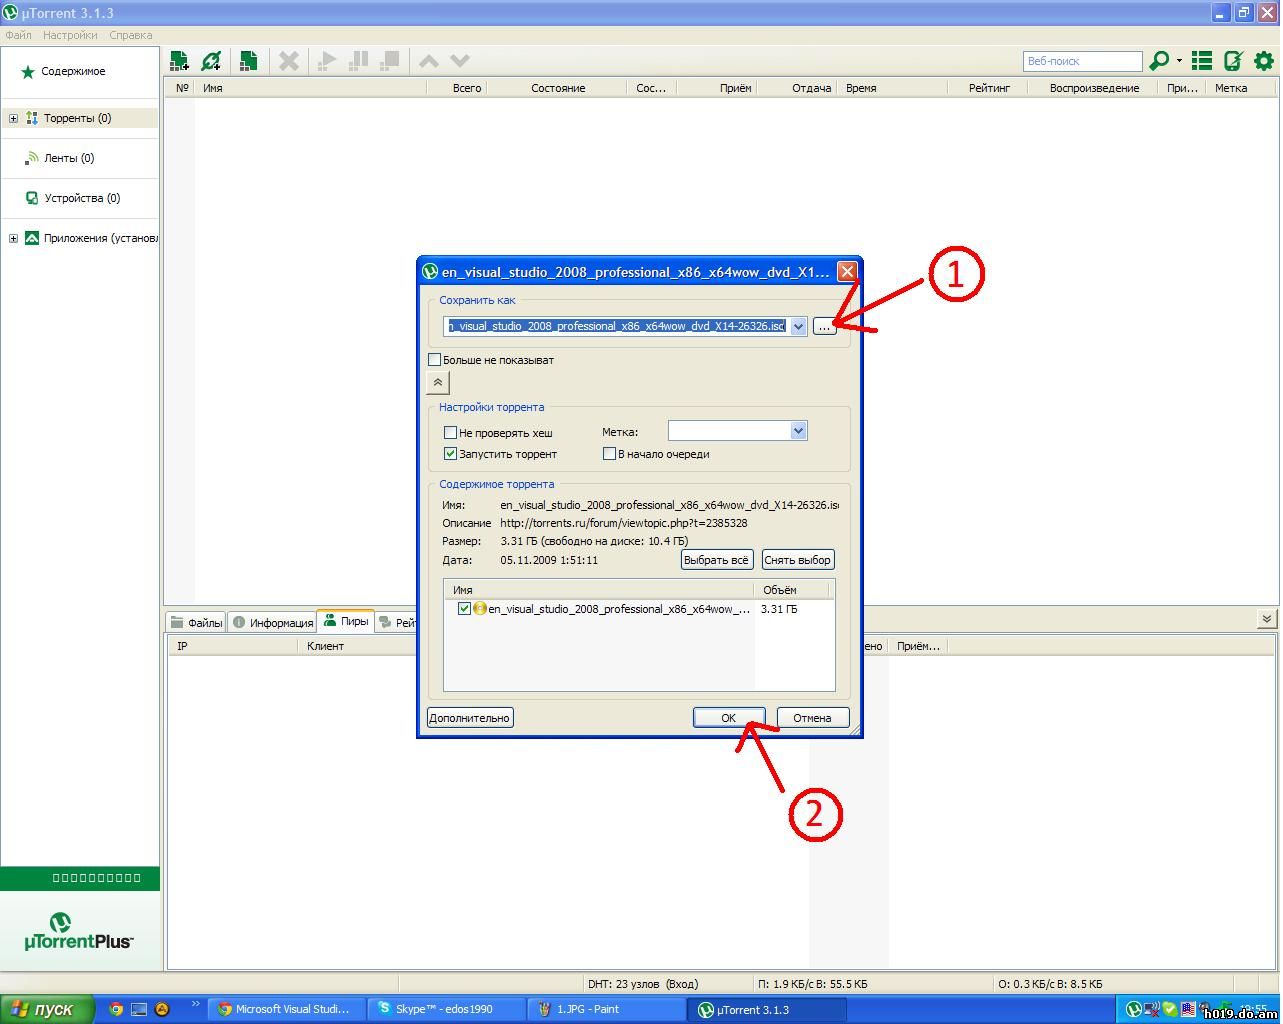
Task: Toggle Больше не показыват checkbox
Action: click(434, 359)
